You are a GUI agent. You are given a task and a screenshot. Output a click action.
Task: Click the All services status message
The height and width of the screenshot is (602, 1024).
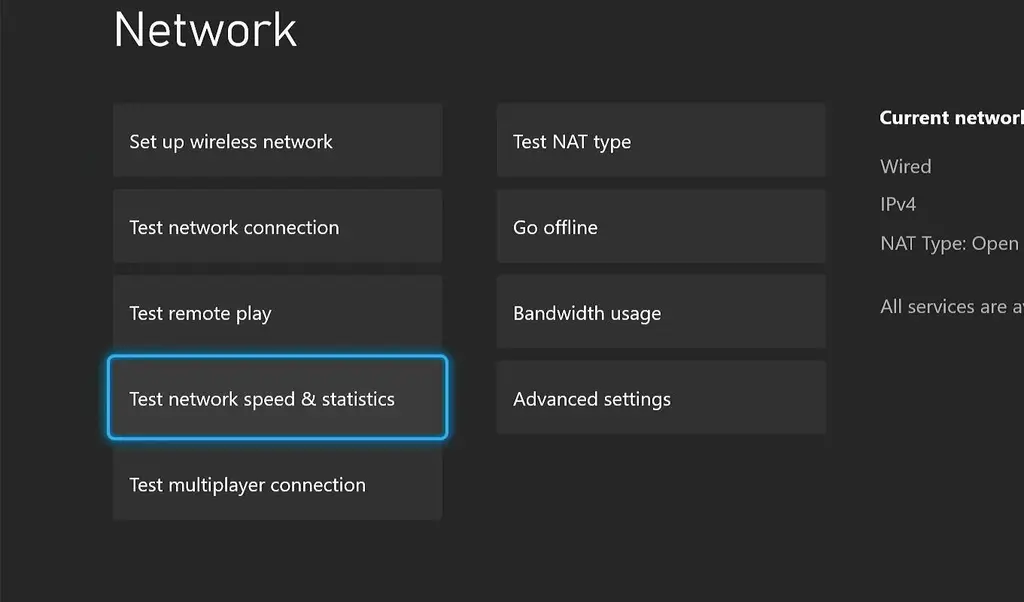[952, 306]
